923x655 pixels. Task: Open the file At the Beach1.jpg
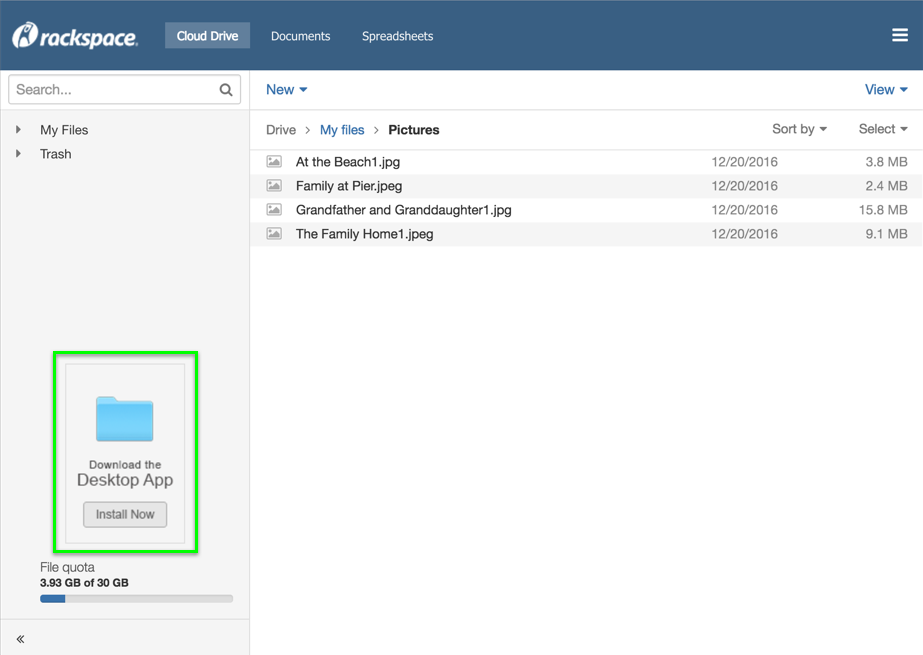(348, 162)
